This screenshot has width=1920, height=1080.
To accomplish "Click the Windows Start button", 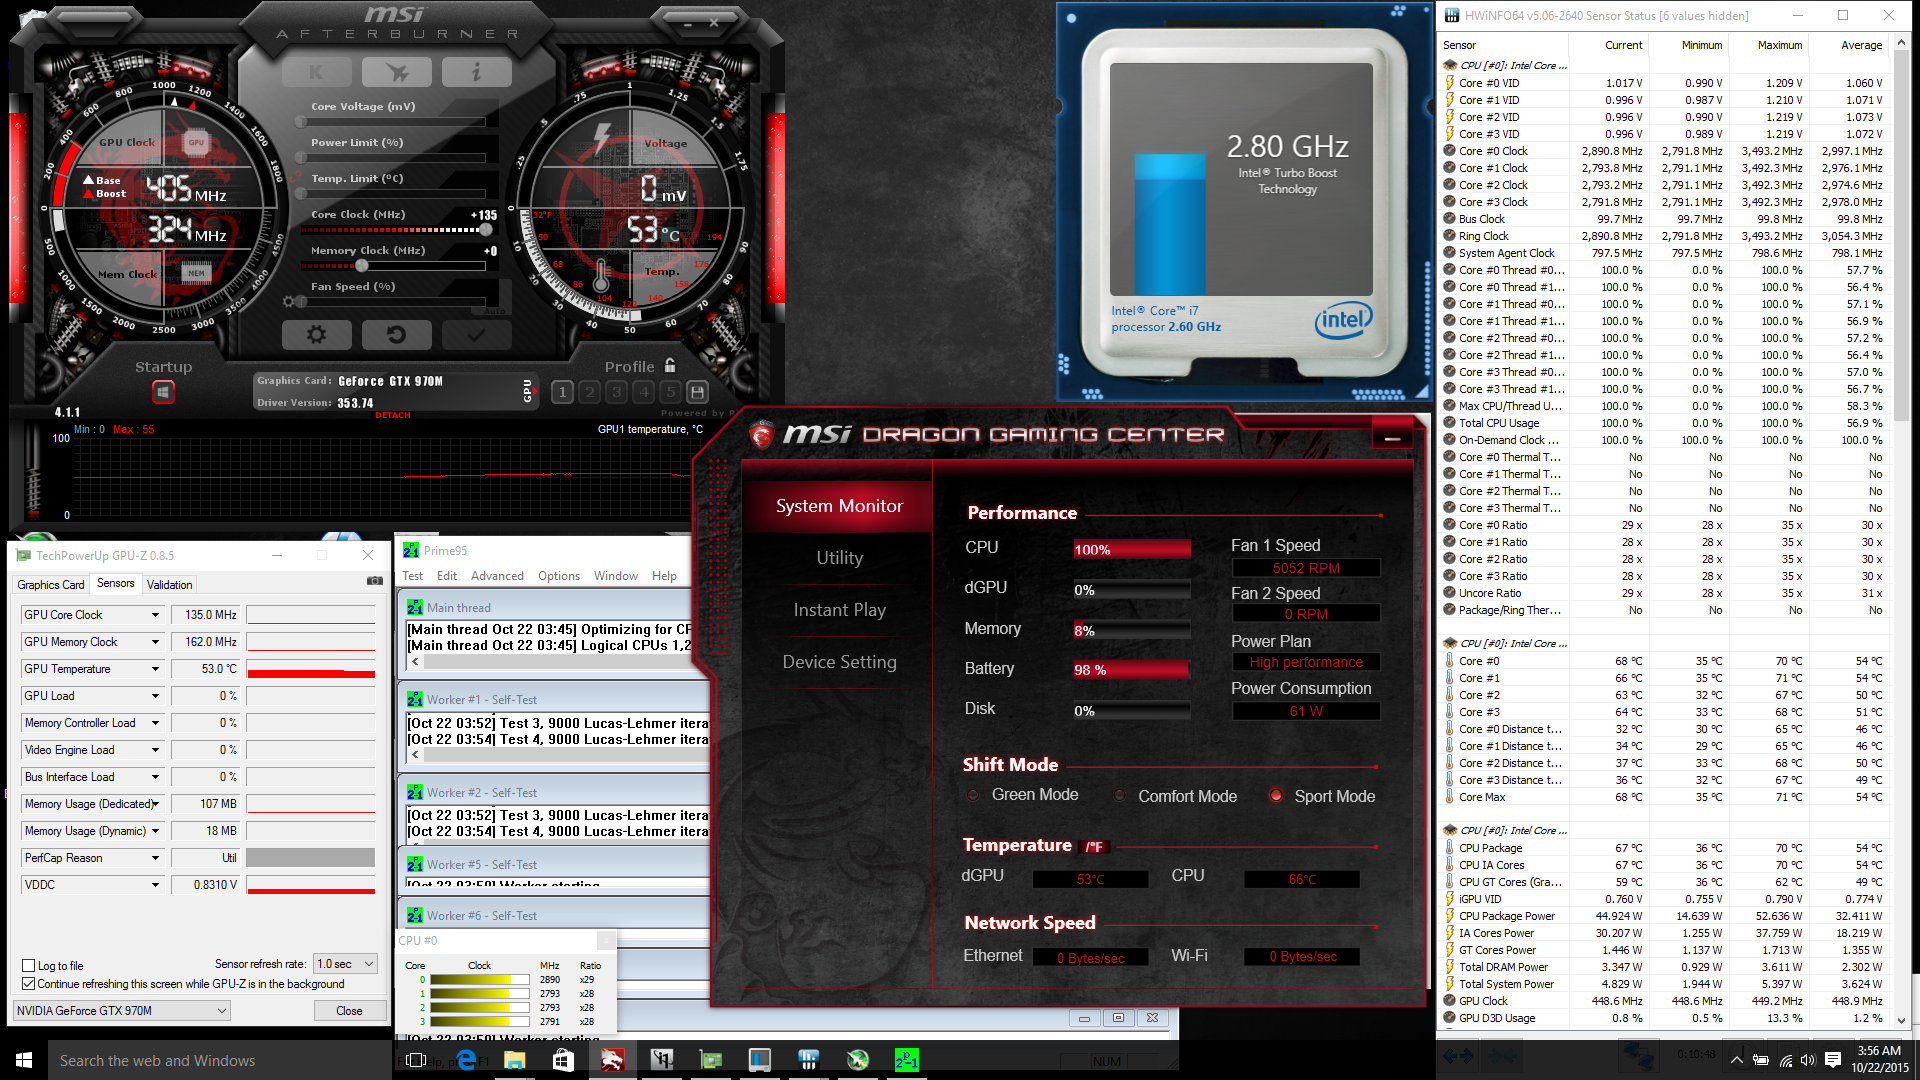I will tap(24, 1060).
